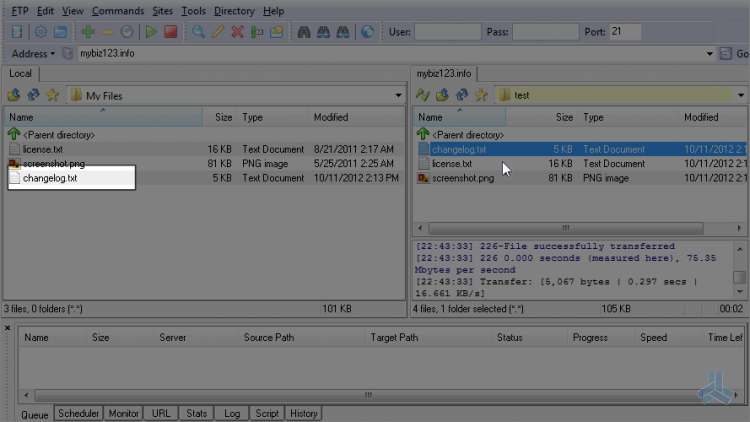Viewport: 750px width, 422px height.
Task: Click the yellow minus remove-from-queue icon
Action: click(107, 32)
